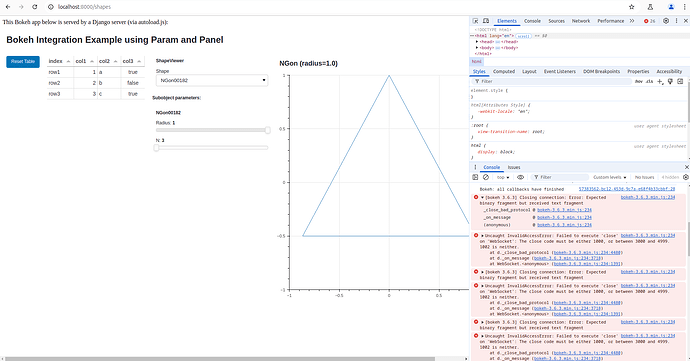
Task: Click the Styles filter input field
Action: click(x=552, y=81)
